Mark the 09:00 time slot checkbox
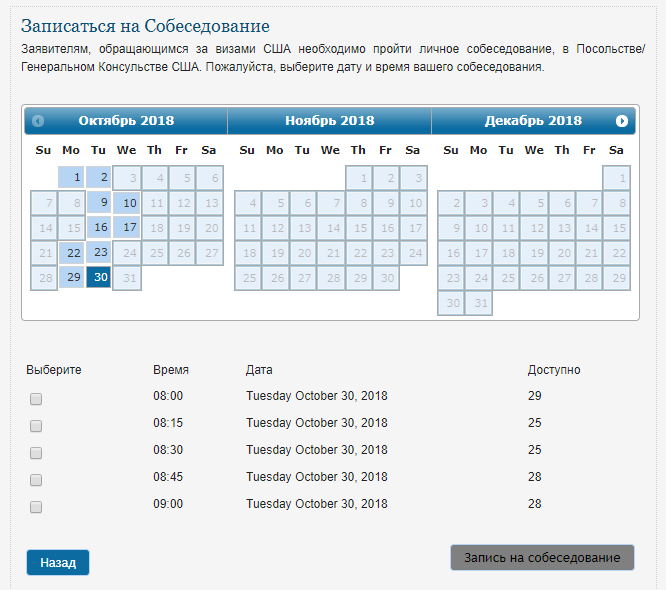 tap(36, 507)
